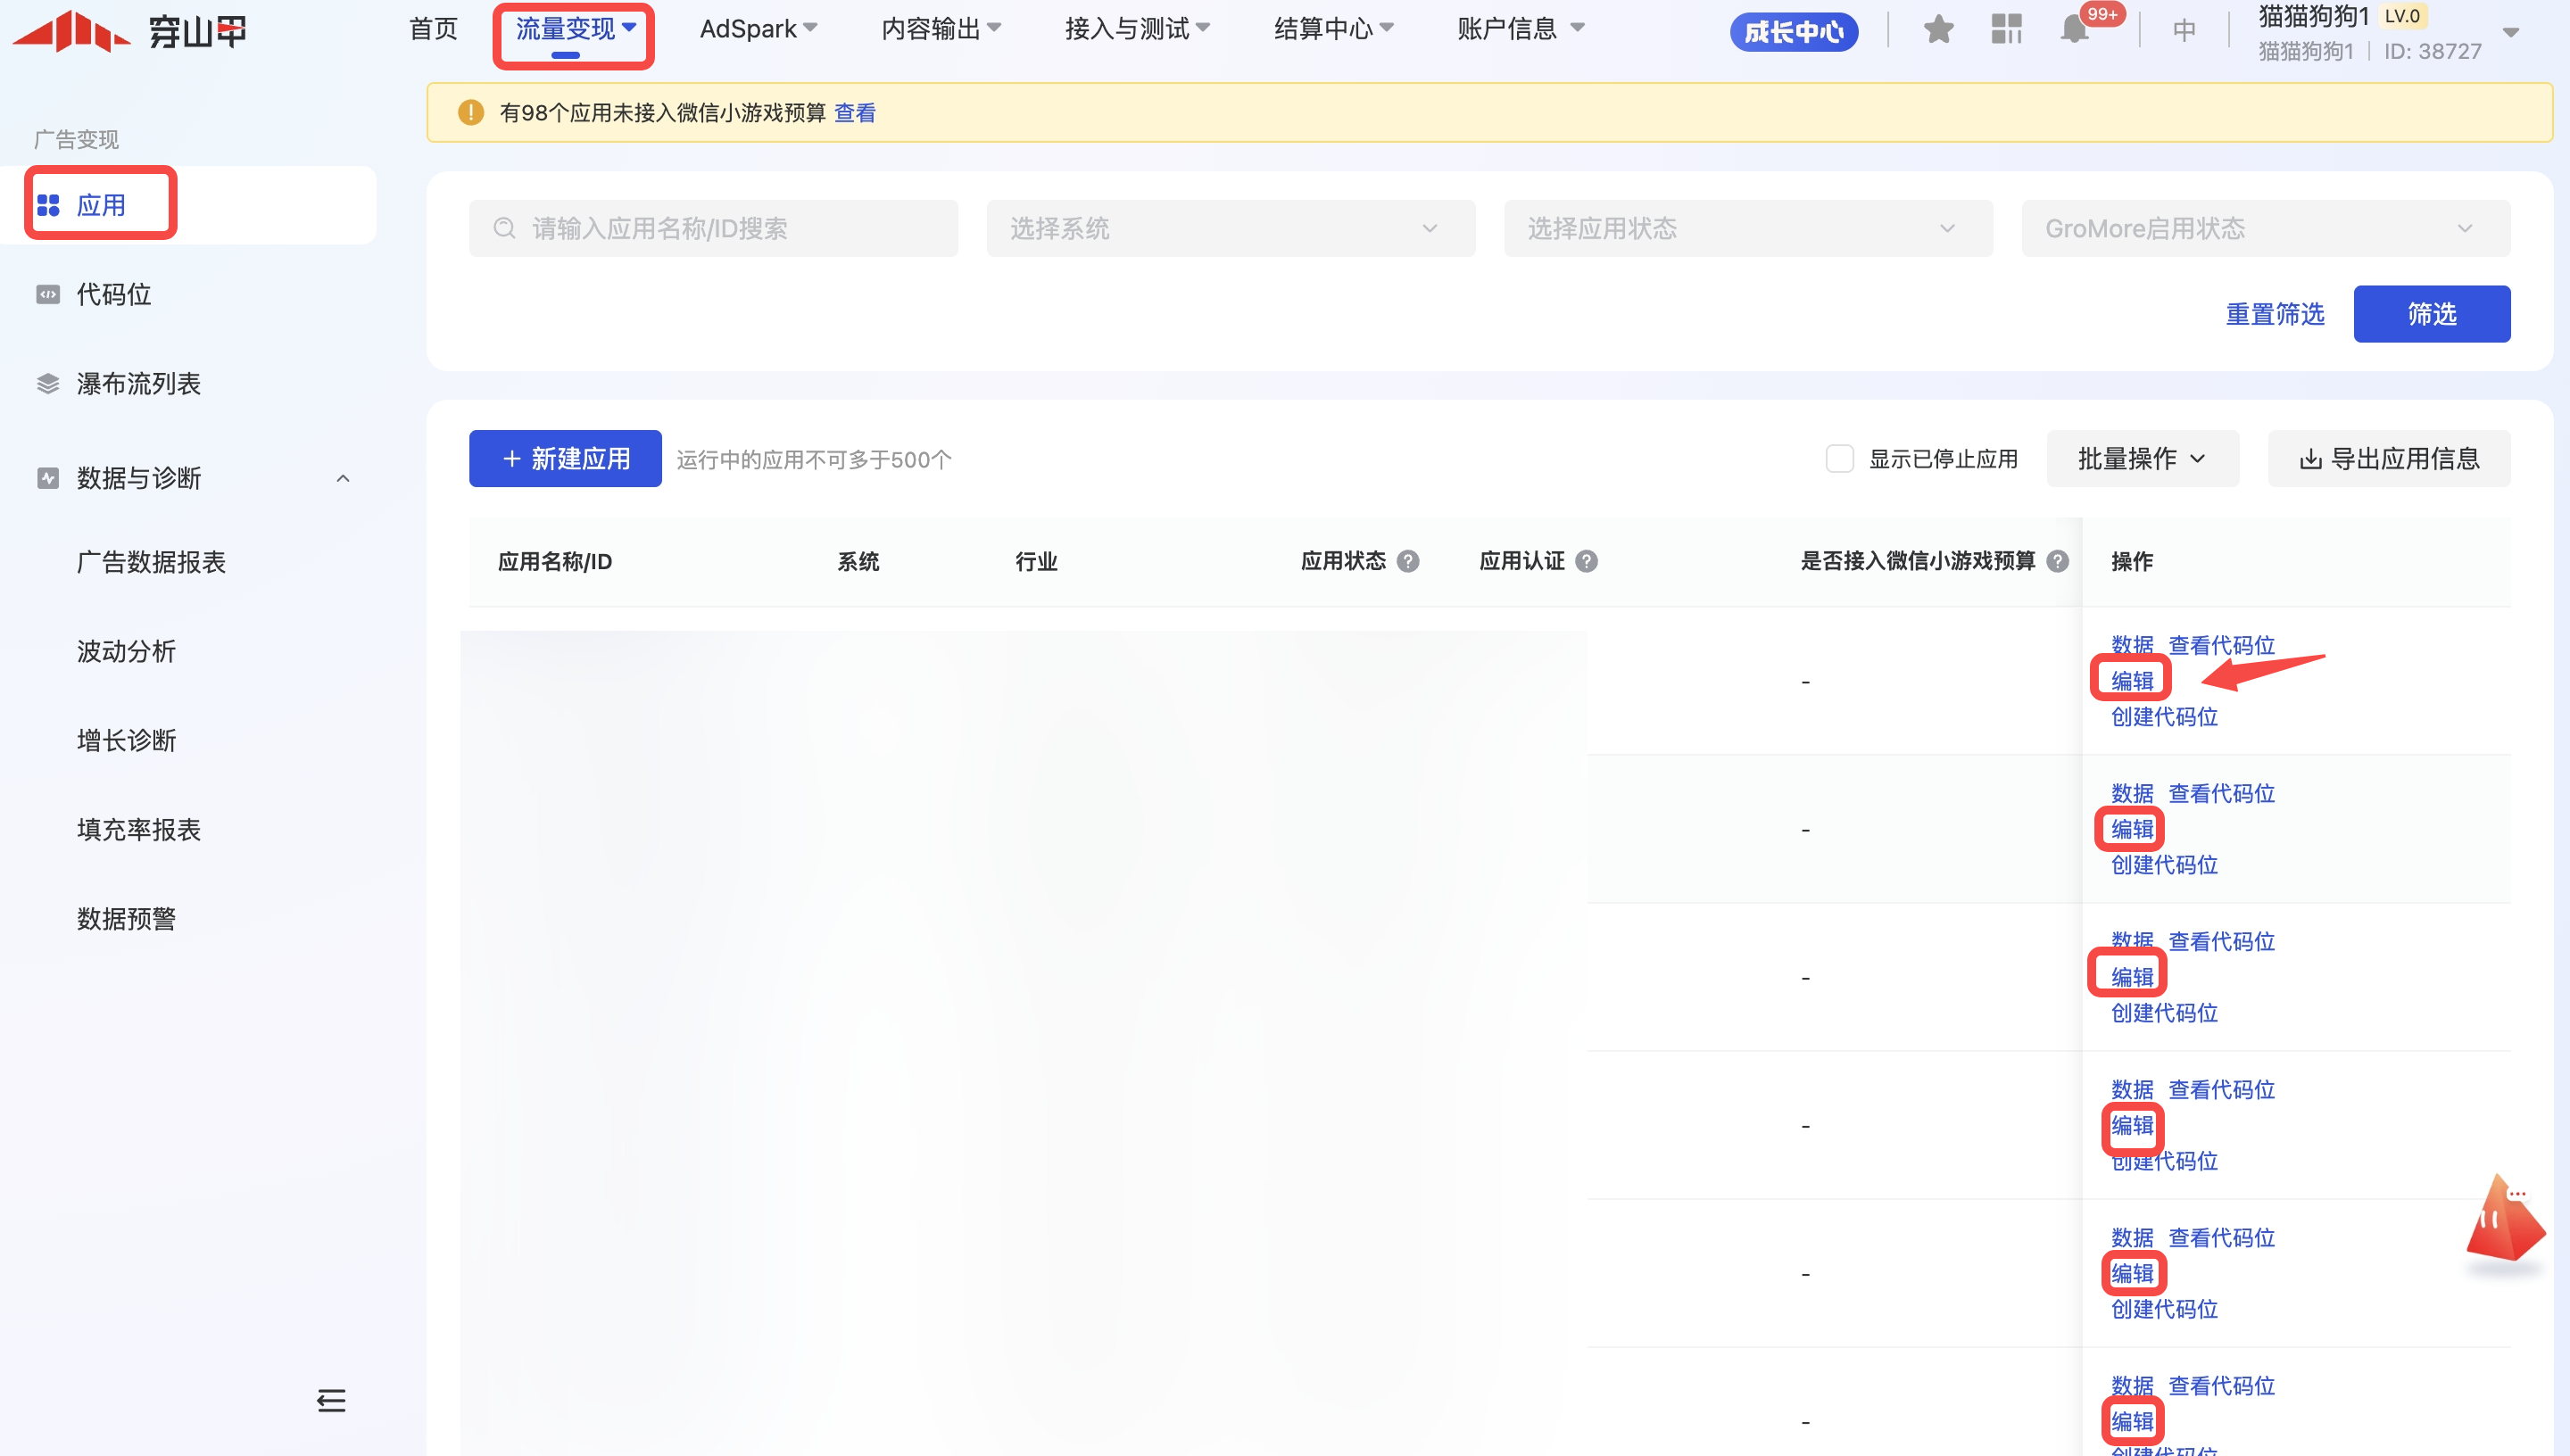The height and width of the screenshot is (1456, 2570).
Task: Focus the 应用名称/ID search field
Action: coord(713,229)
